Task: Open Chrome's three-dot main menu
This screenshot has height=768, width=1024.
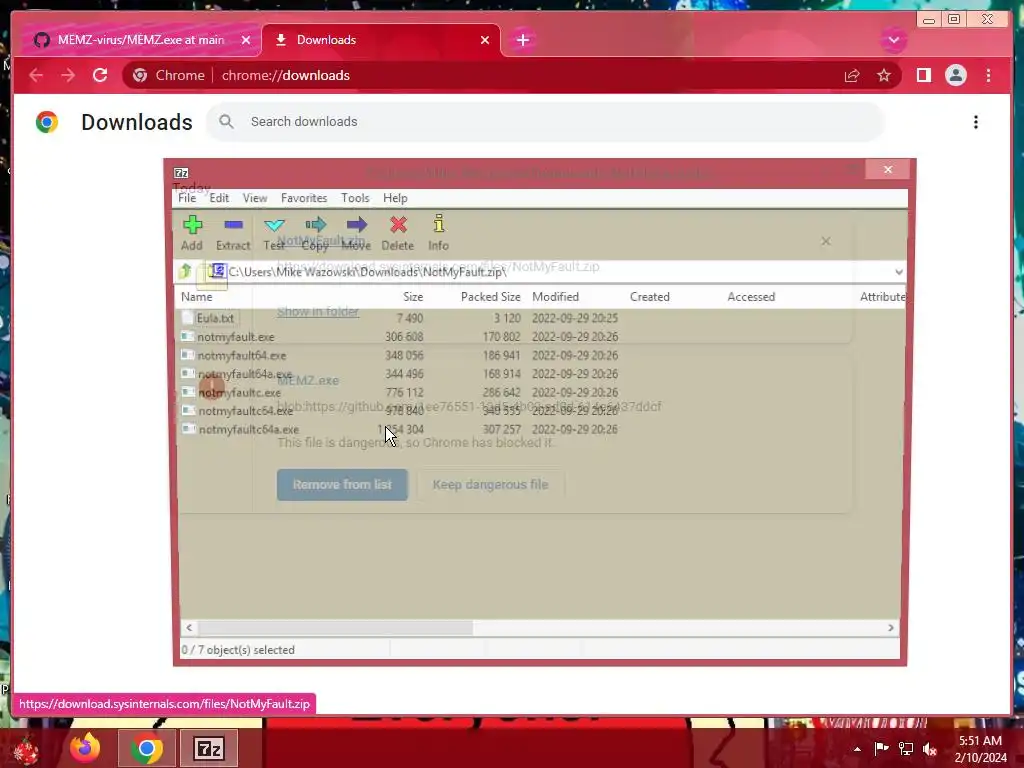Action: point(988,76)
